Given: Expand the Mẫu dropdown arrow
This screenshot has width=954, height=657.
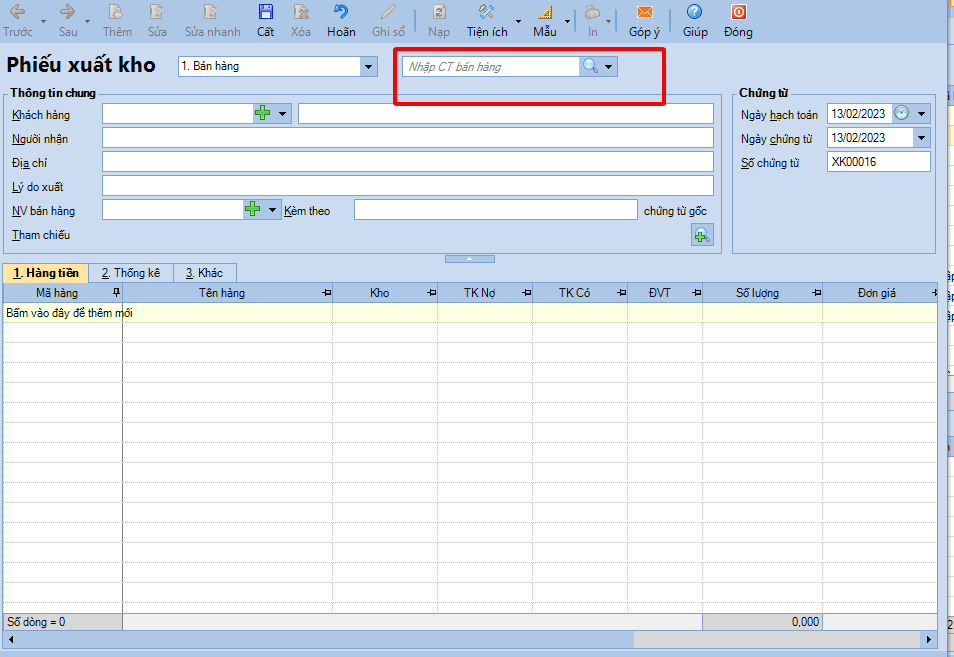Looking at the screenshot, I should point(567,21).
